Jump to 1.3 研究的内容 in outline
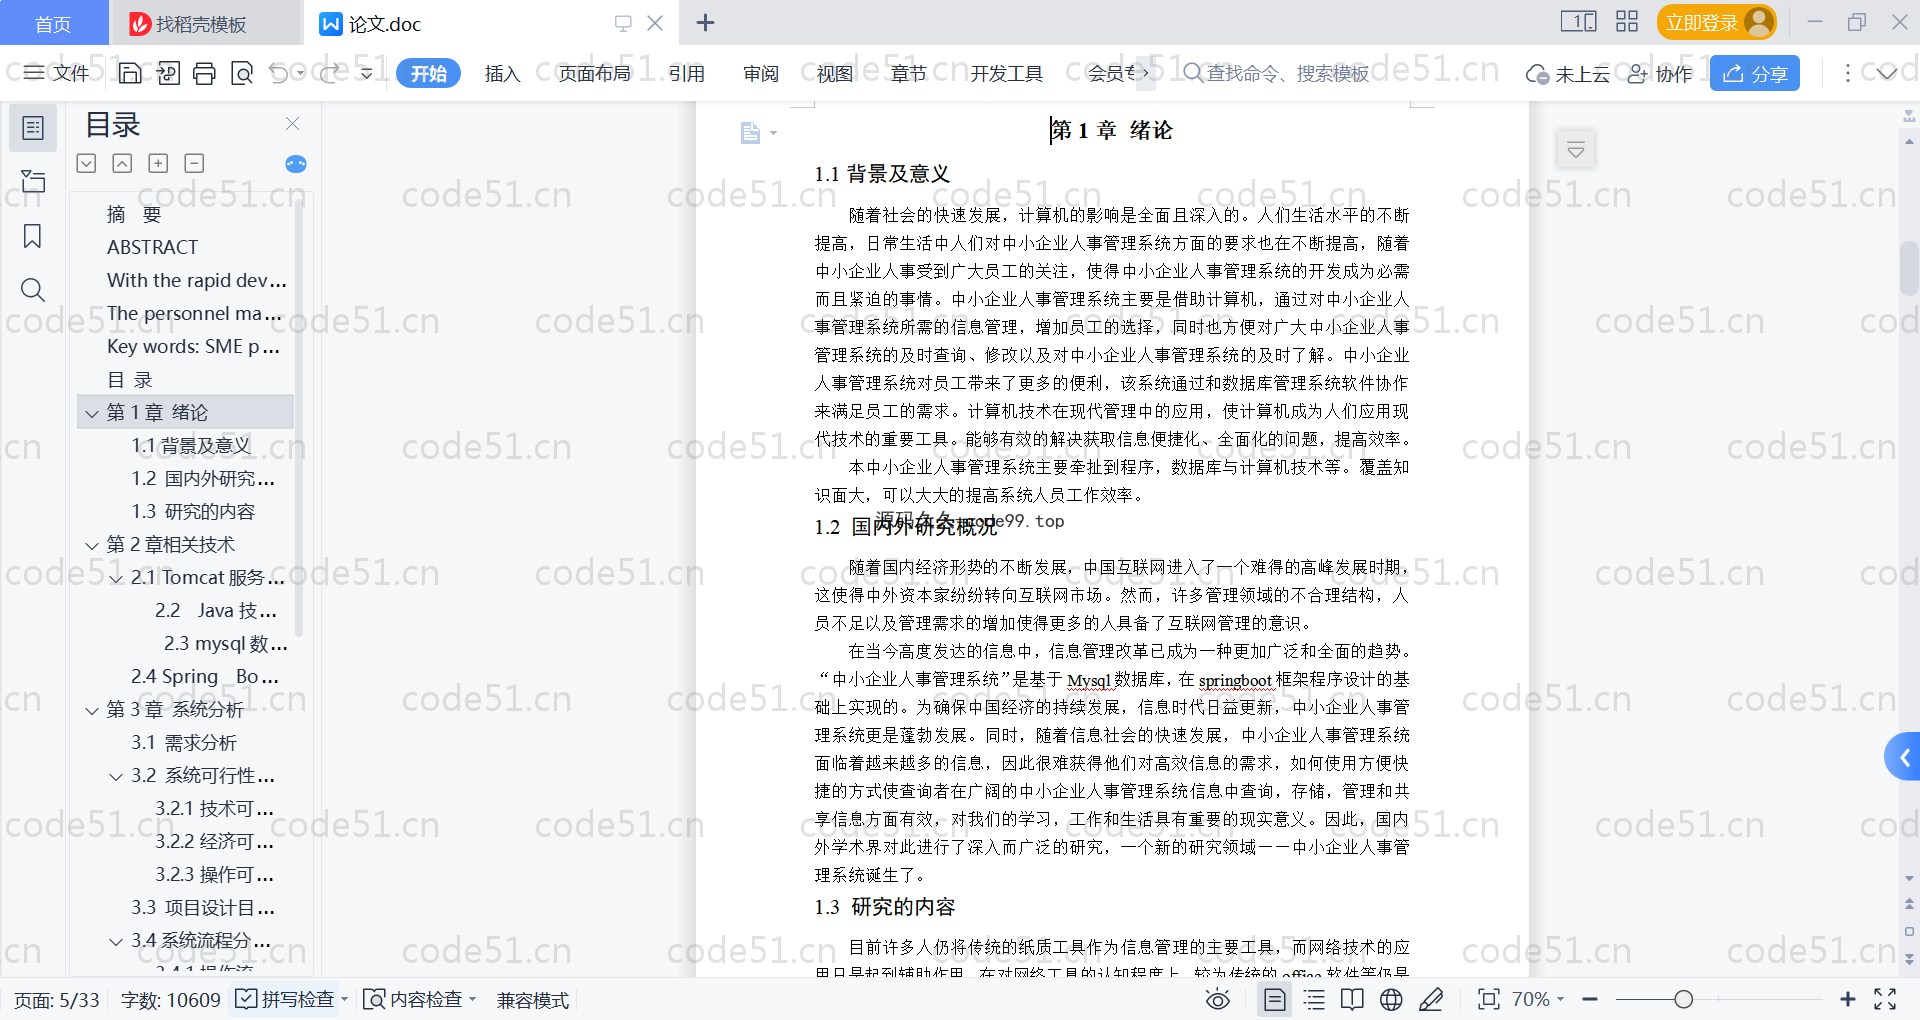 (x=193, y=512)
